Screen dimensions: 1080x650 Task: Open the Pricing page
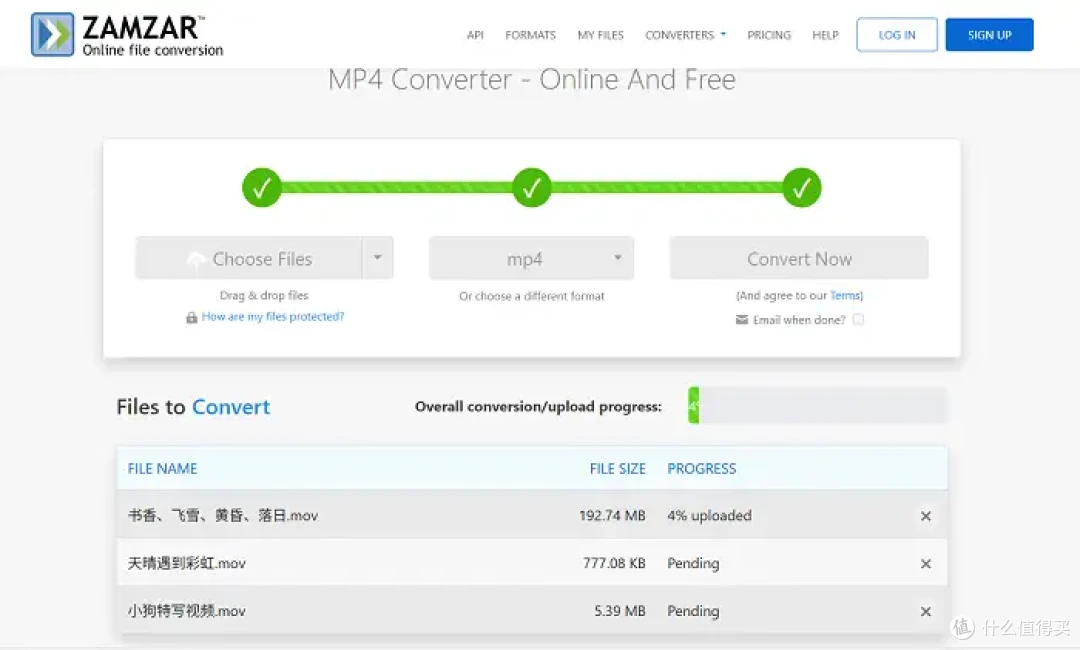[769, 34]
